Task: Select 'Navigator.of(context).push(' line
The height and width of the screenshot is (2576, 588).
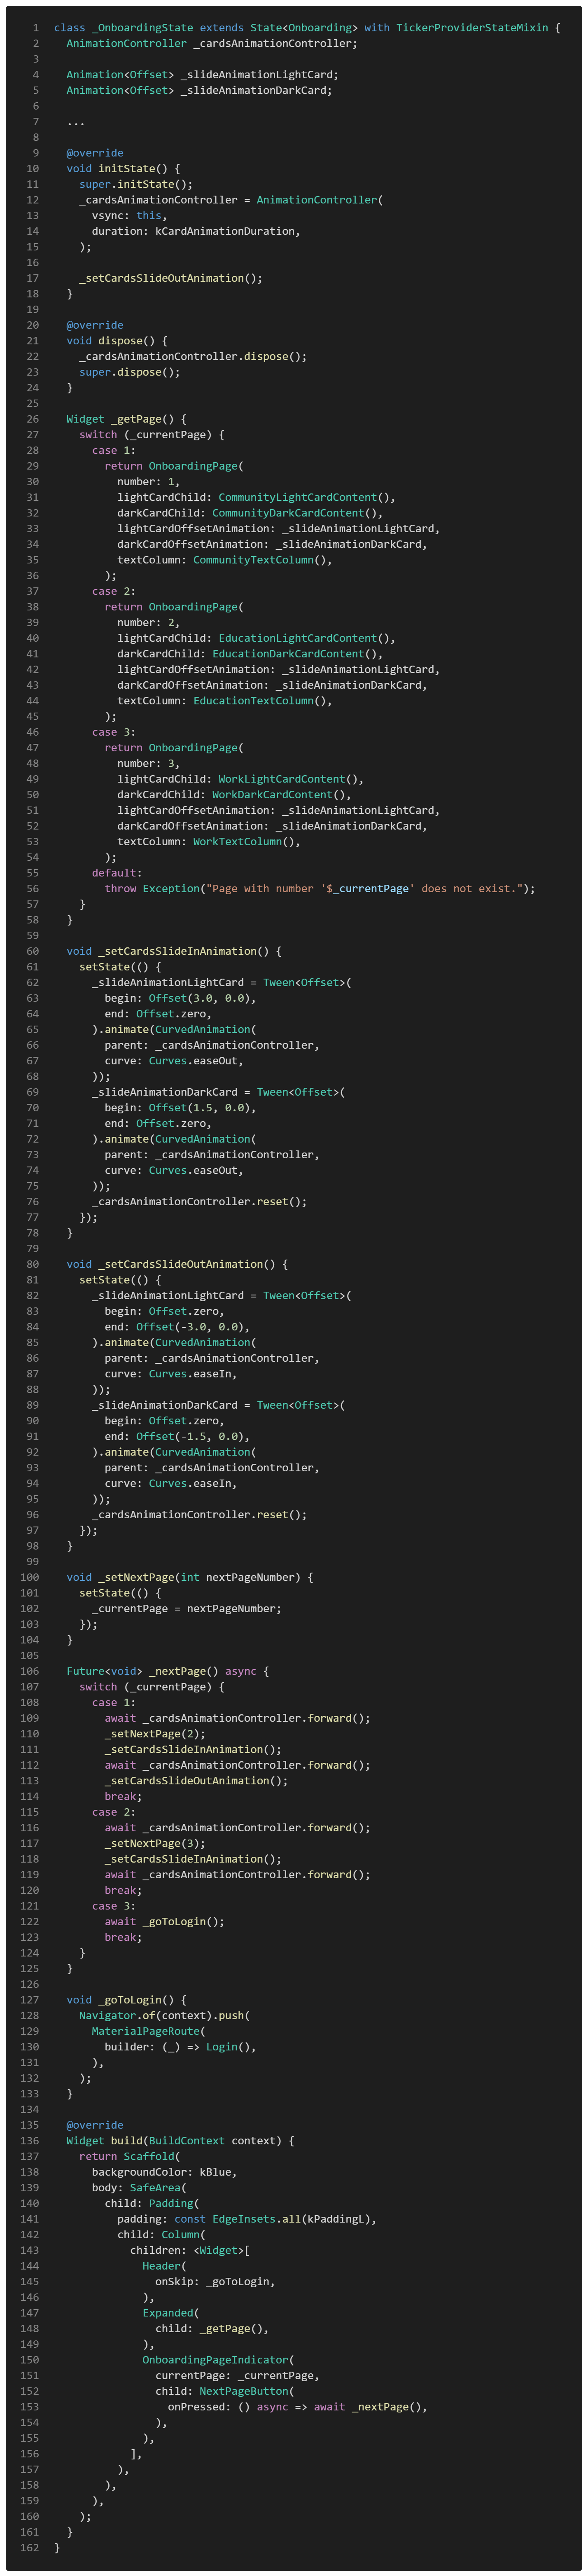Action: click(165, 2016)
